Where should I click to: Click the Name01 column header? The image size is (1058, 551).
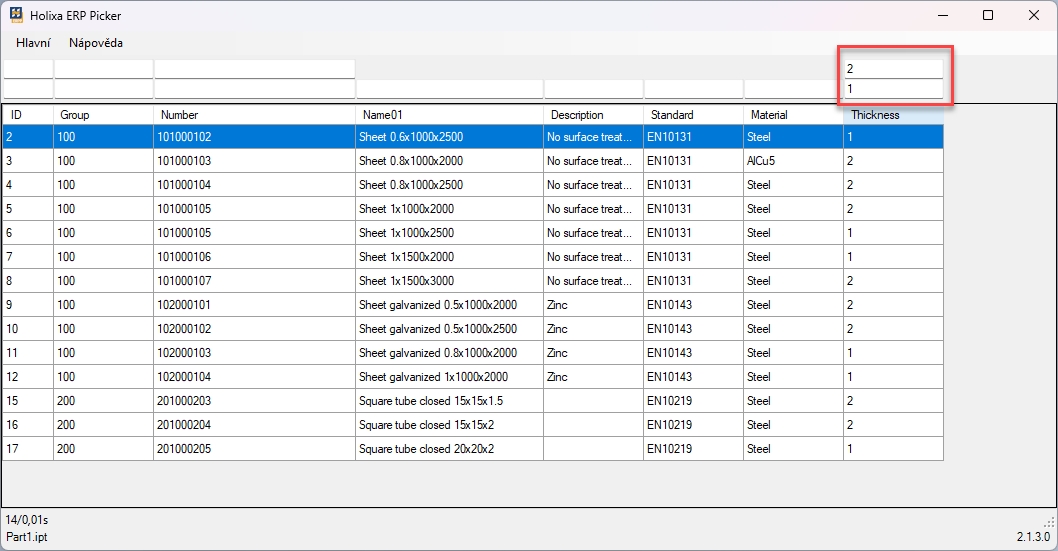(x=449, y=115)
